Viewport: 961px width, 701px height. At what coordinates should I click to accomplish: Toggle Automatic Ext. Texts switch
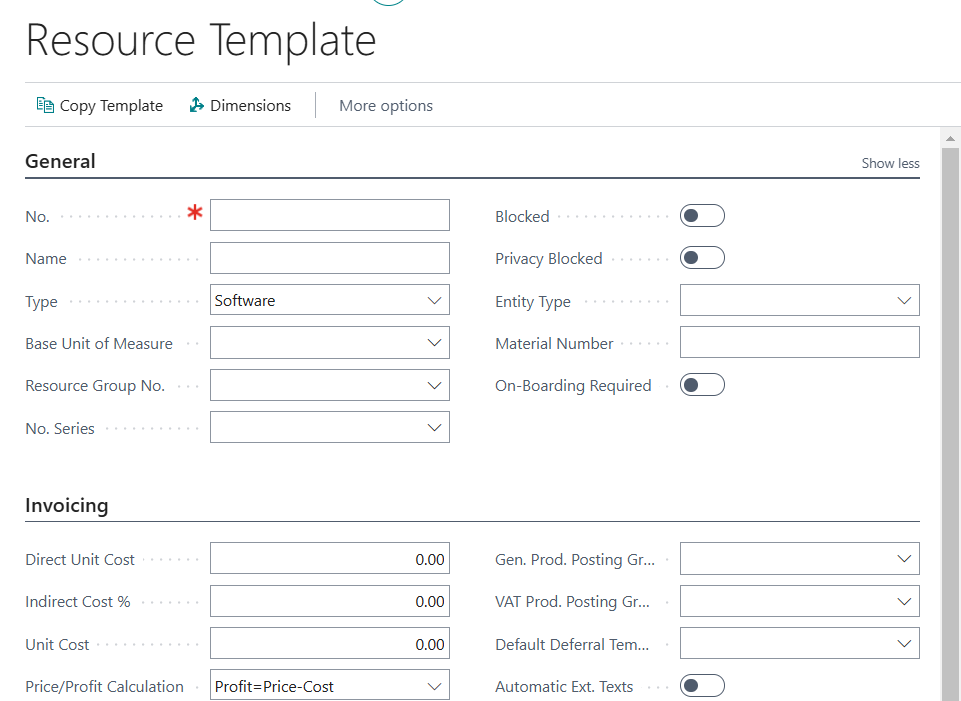pyautogui.click(x=702, y=686)
